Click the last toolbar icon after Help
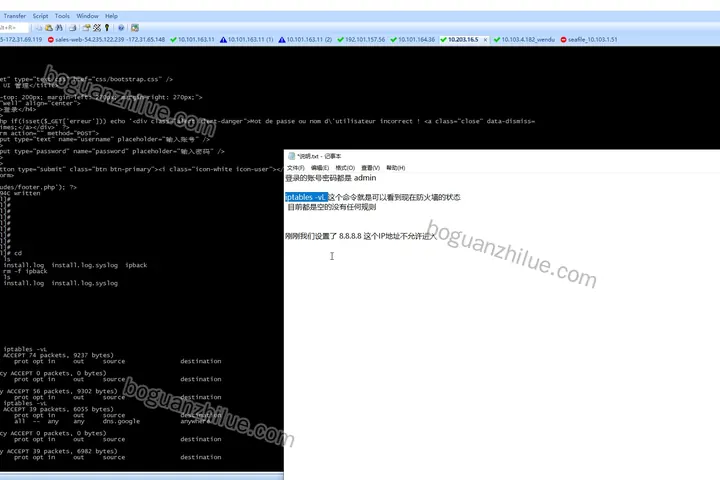720x480 pixels. click(x=135, y=28)
